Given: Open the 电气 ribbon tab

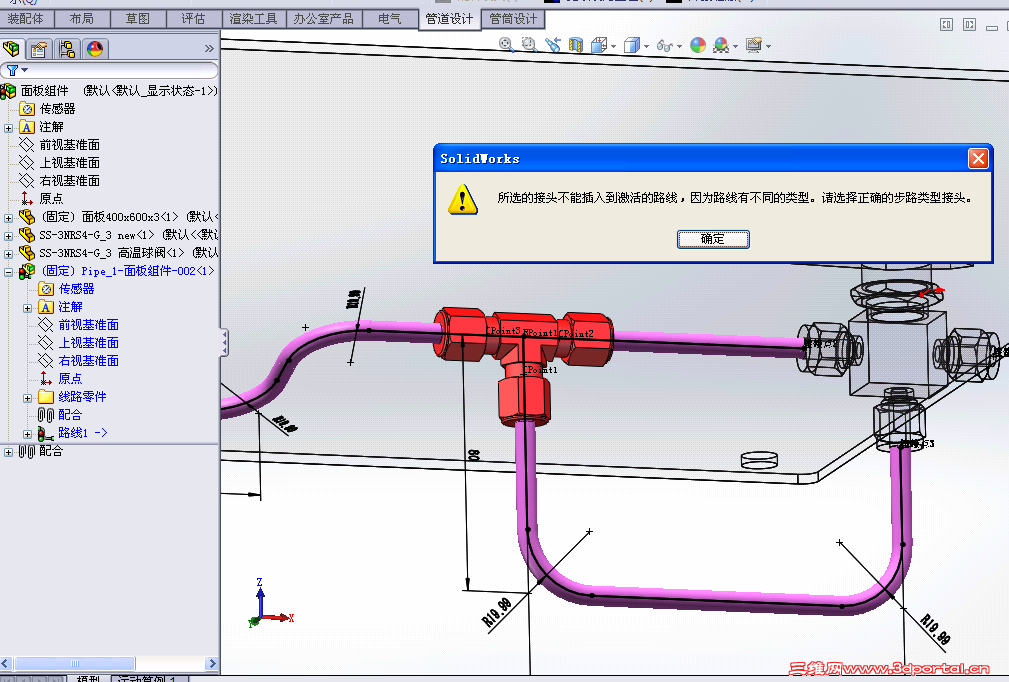Looking at the screenshot, I should (x=389, y=19).
